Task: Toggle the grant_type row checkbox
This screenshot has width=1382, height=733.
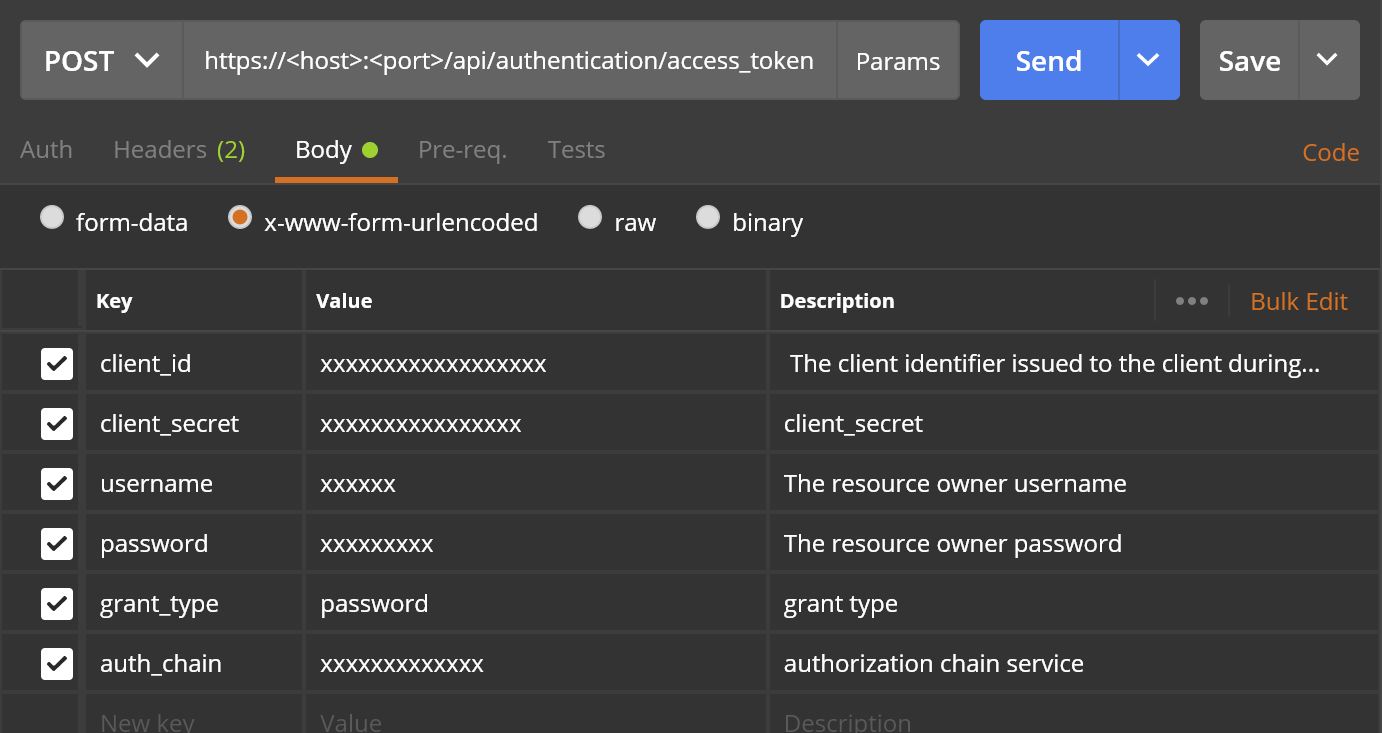Action: point(57,603)
